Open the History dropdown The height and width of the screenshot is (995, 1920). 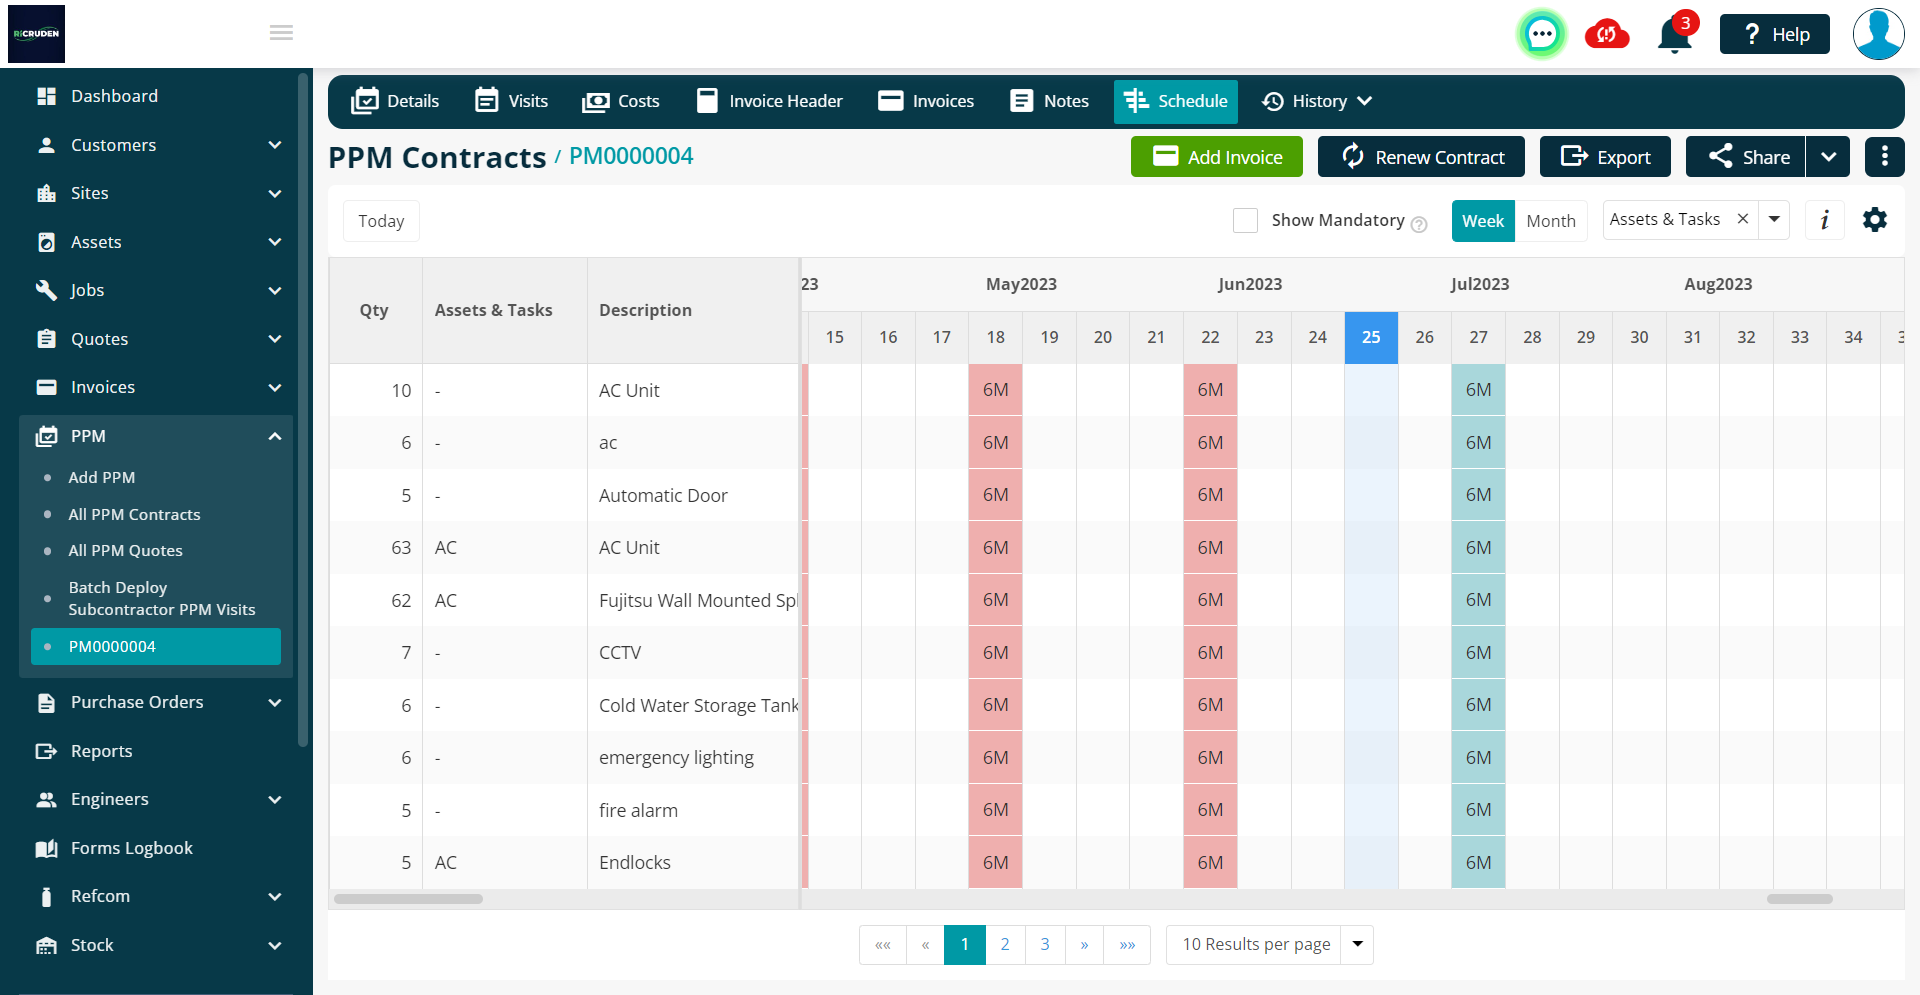(x=1317, y=101)
